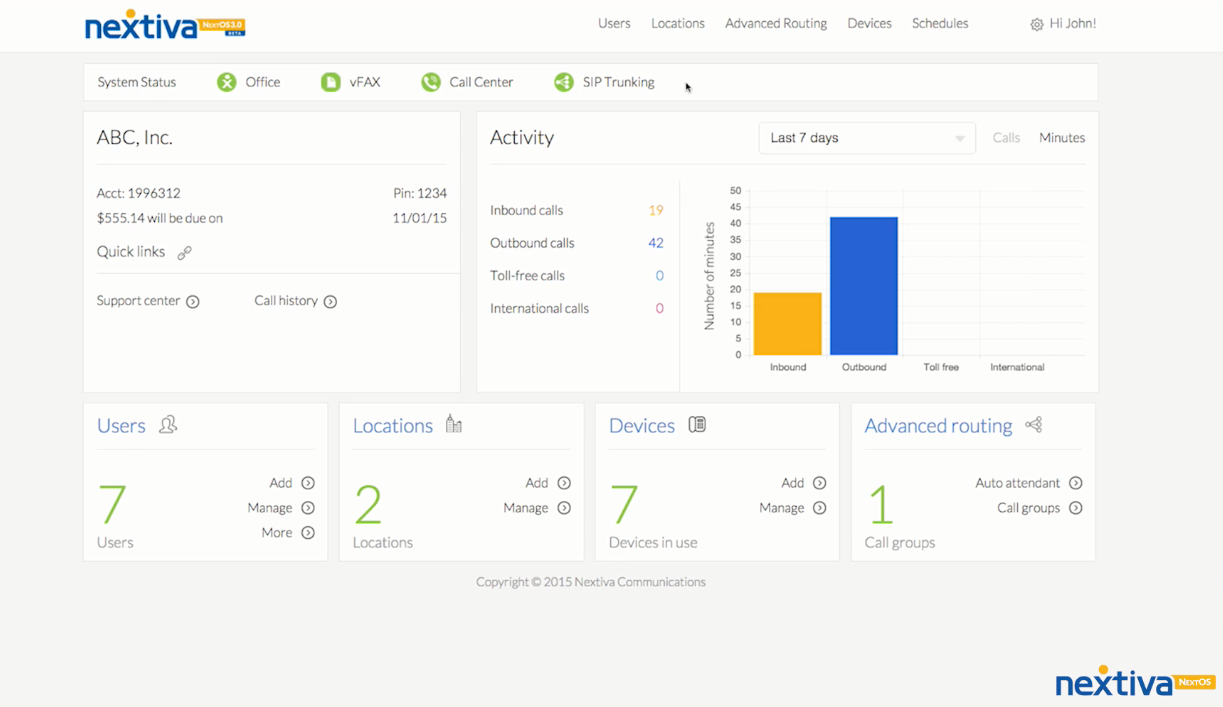
Task: Click the vFAX status icon
Action: (330, 82)
